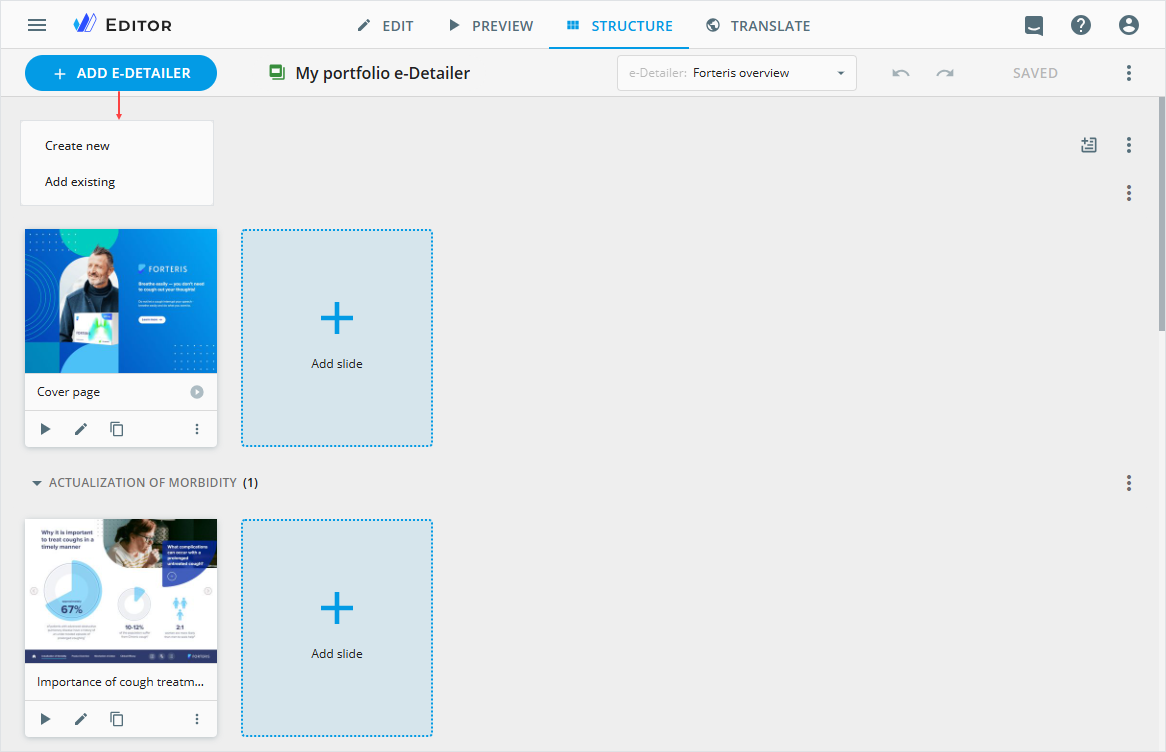Click the add chapter icon

[1089, 145]
